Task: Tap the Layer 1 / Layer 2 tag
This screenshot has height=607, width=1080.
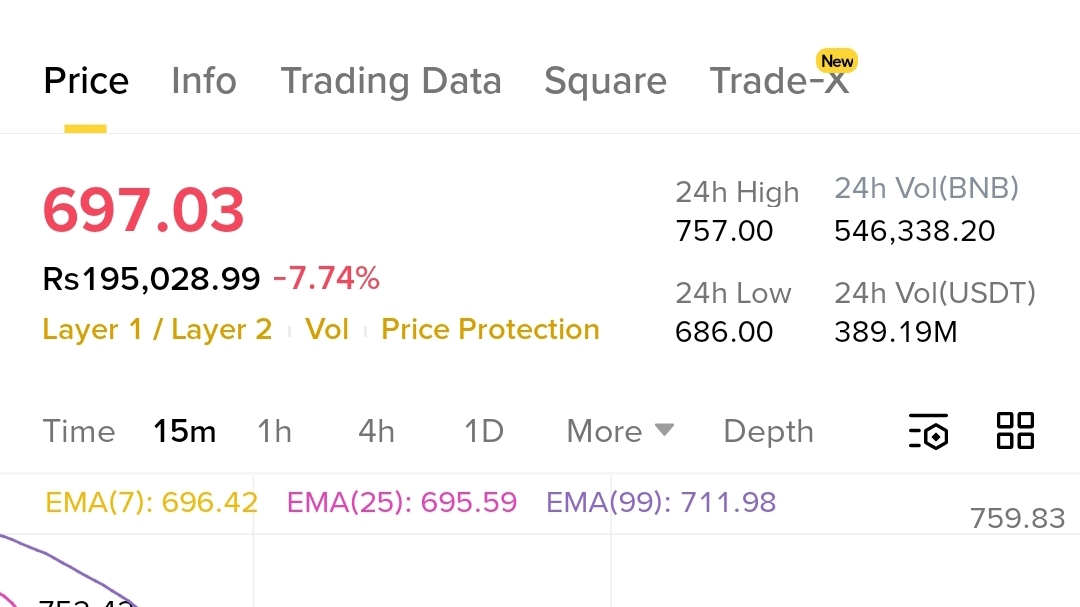Action: coord(157,329)
